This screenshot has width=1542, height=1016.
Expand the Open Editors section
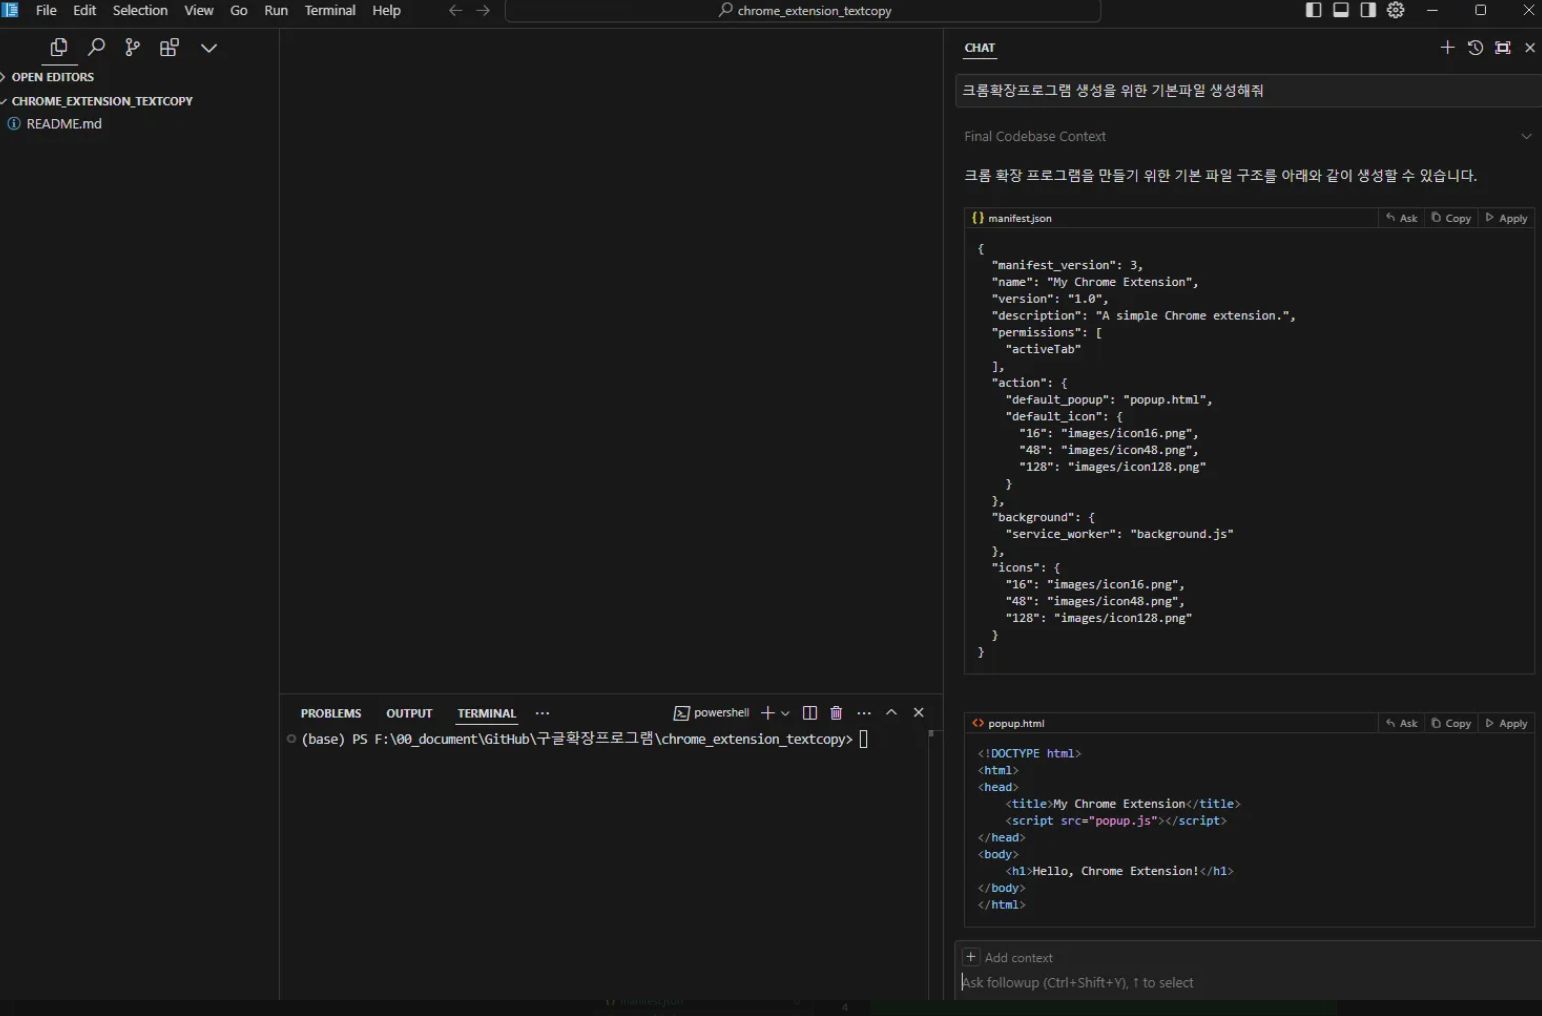coord(52,77)
